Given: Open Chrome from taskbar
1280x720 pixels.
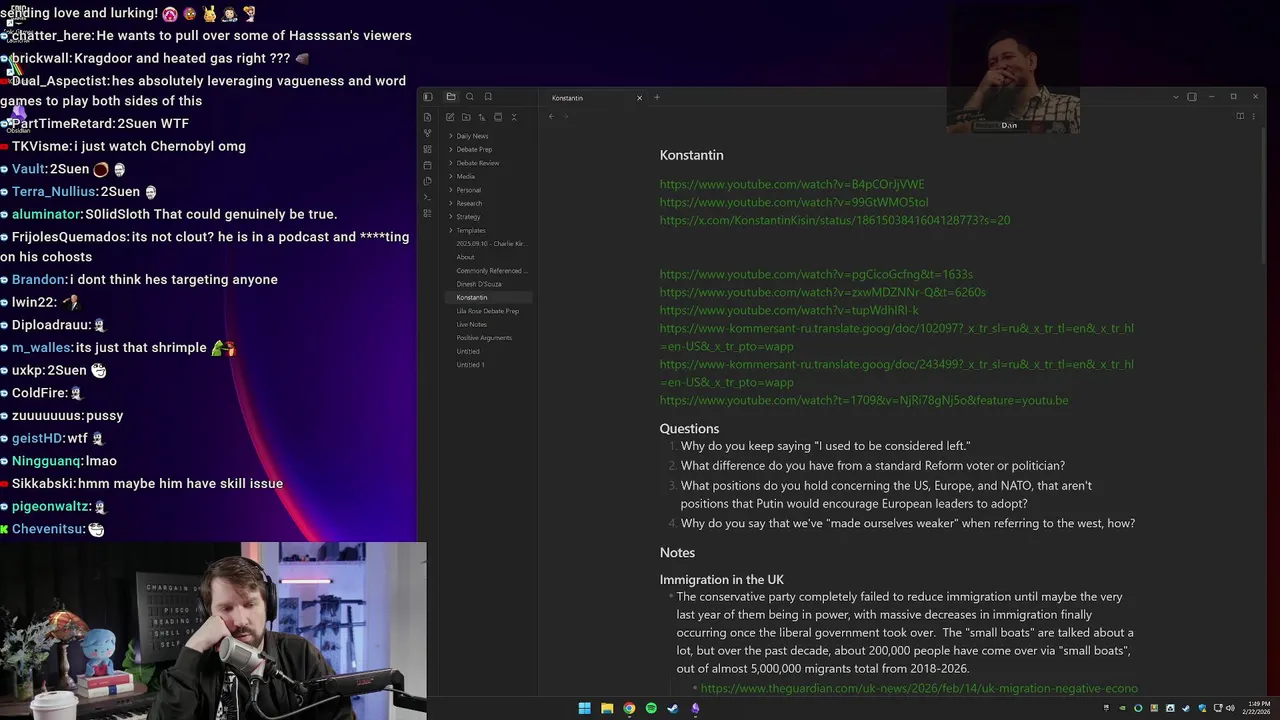Looking at the screenshot, I should click(x=629, y=708).
